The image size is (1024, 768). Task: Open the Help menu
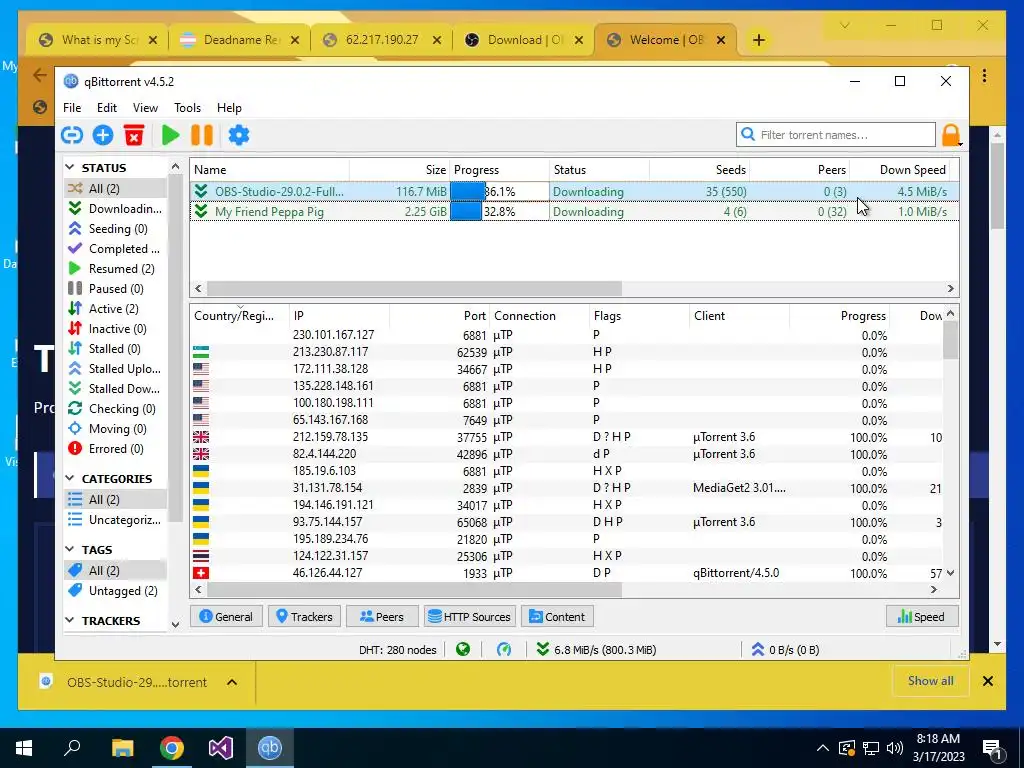pyautogui.click(x=229, y=108)
